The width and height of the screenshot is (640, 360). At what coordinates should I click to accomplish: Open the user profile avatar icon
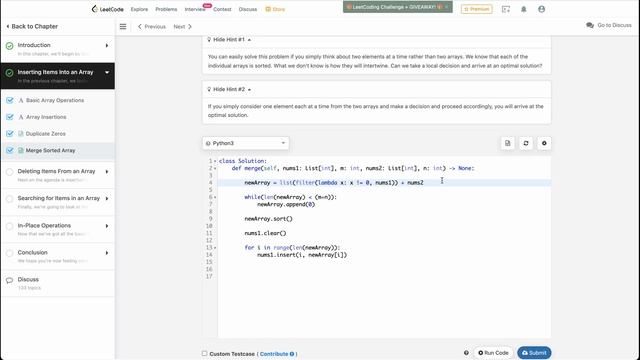coord(541,9)
